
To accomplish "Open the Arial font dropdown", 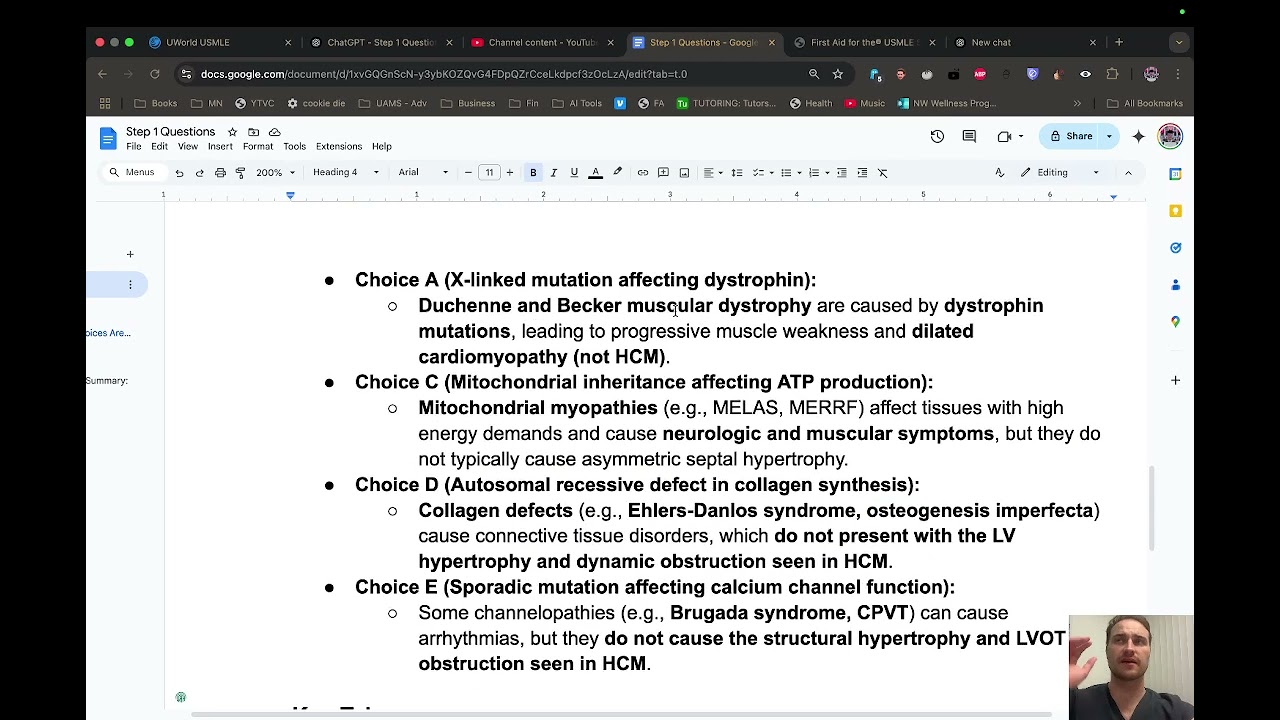I will 423,173.
